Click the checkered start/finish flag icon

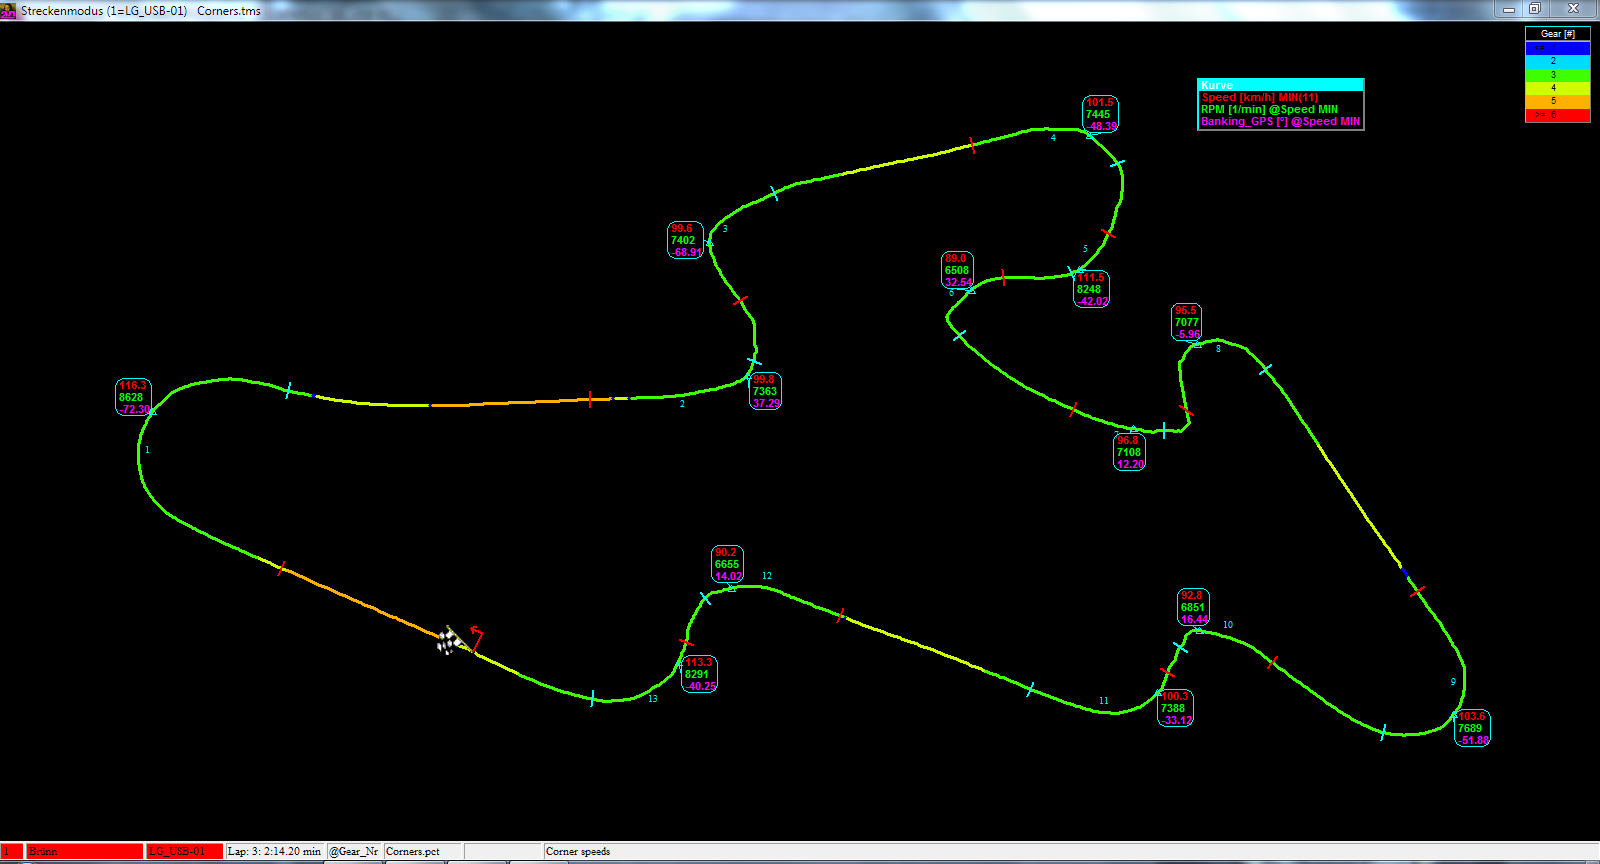(x=447, y=641)
